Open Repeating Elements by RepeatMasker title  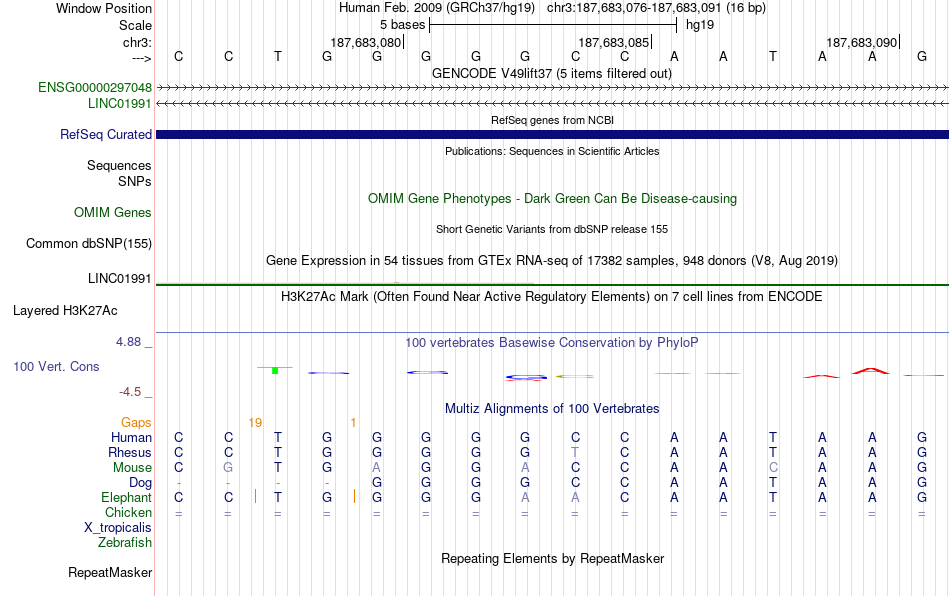coord(552,558)
